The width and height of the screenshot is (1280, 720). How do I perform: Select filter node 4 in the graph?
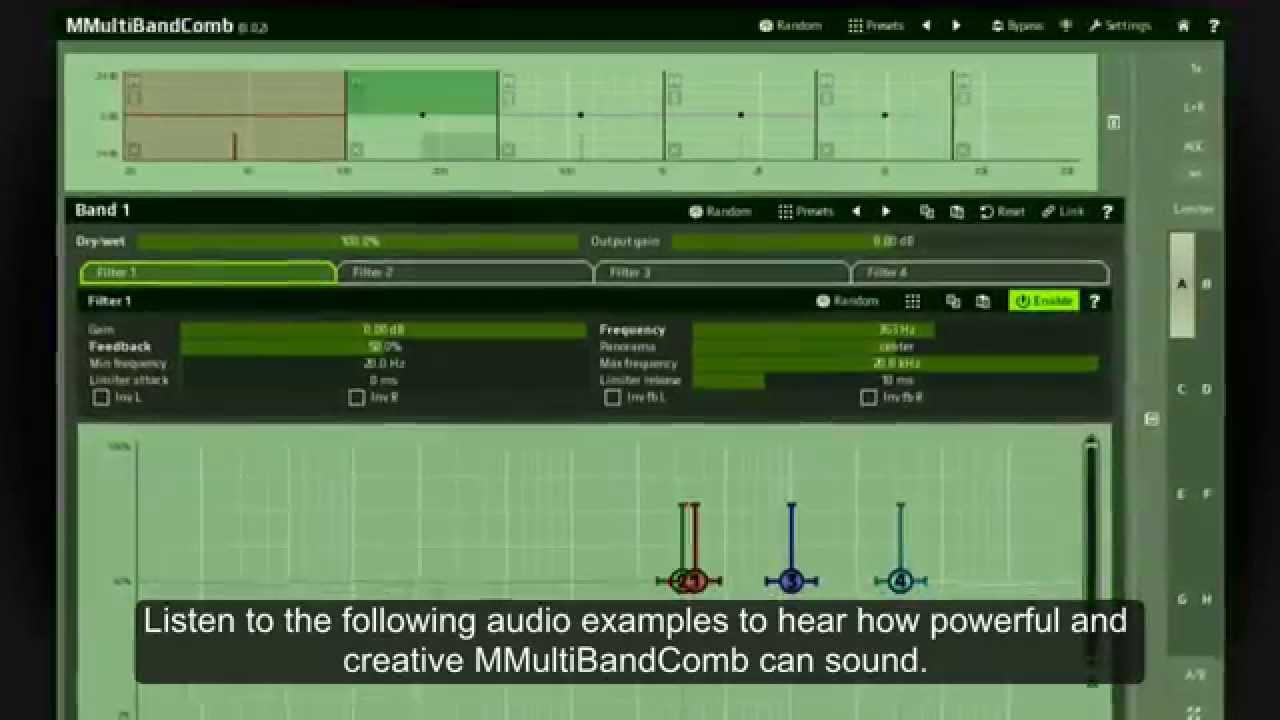(x=901, y=581)
